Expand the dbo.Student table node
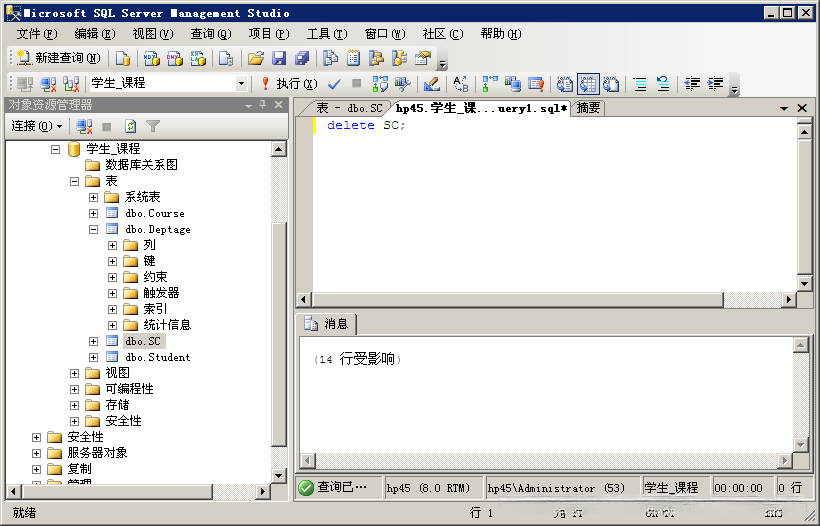This screenshot has width=820, height=526. (x=93, y=357)
